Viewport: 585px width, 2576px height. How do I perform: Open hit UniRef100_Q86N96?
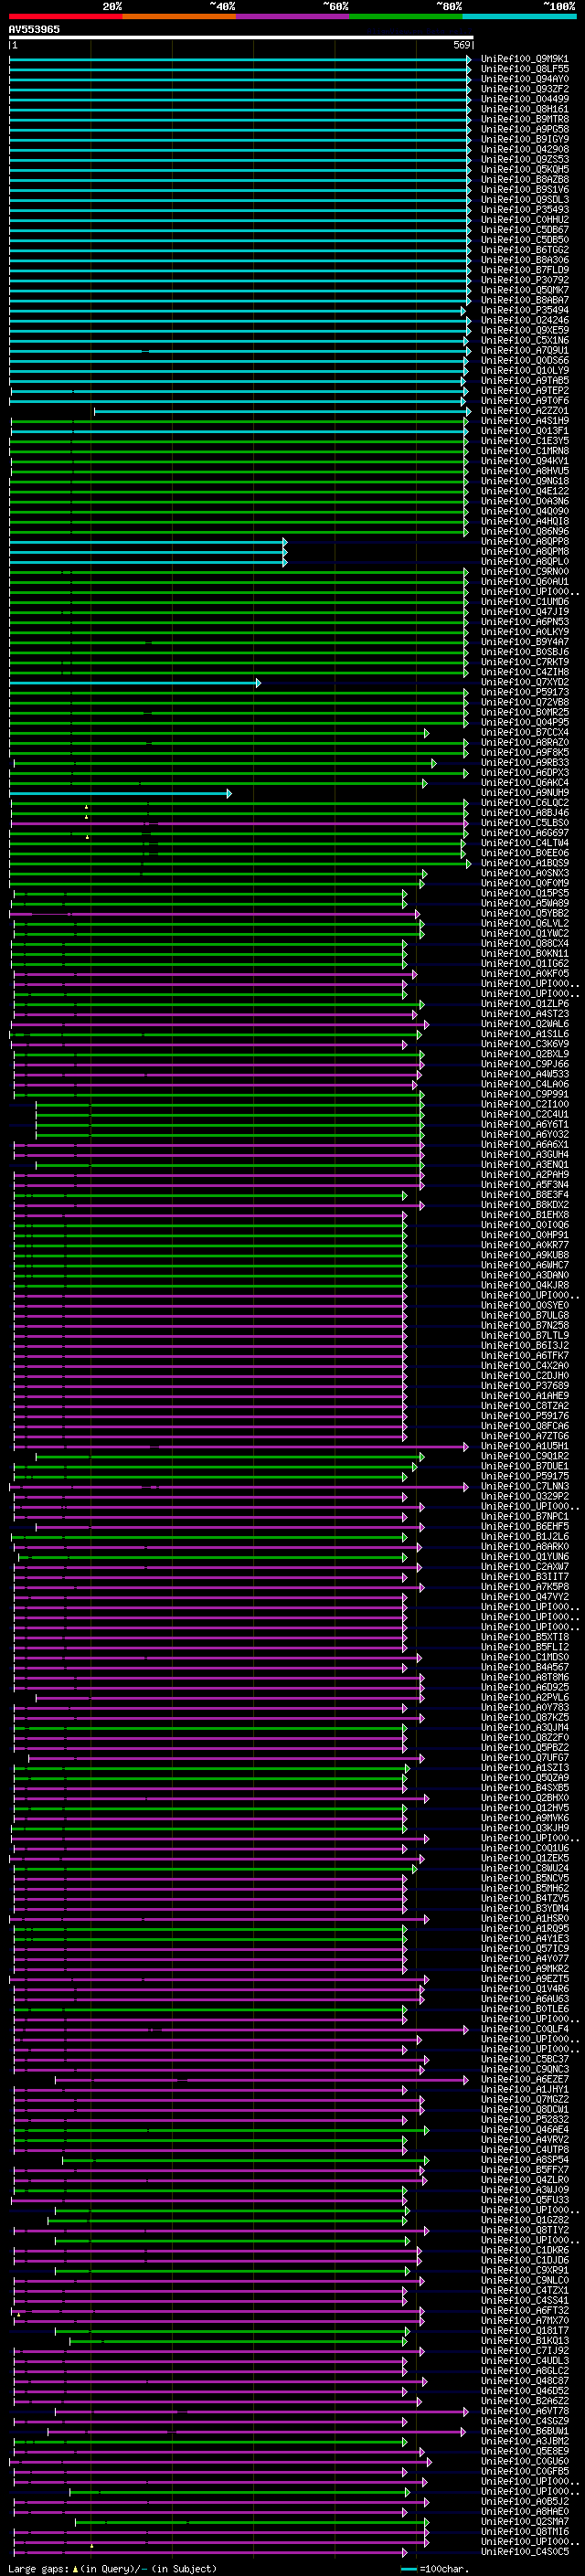point(525,531)
